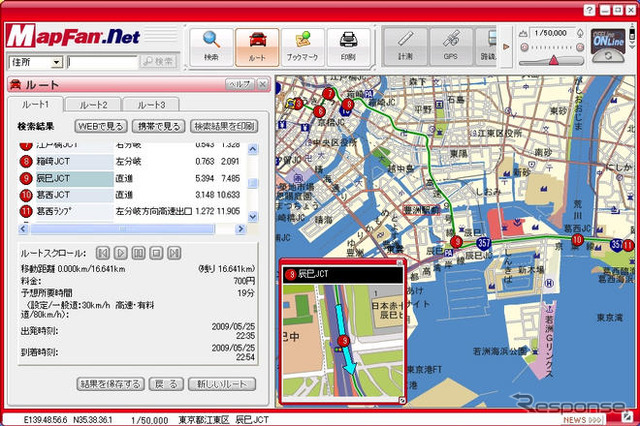The image size is (640, 426).
Task: Select the 箱崎JCT route row
Action: pos(131,162)
